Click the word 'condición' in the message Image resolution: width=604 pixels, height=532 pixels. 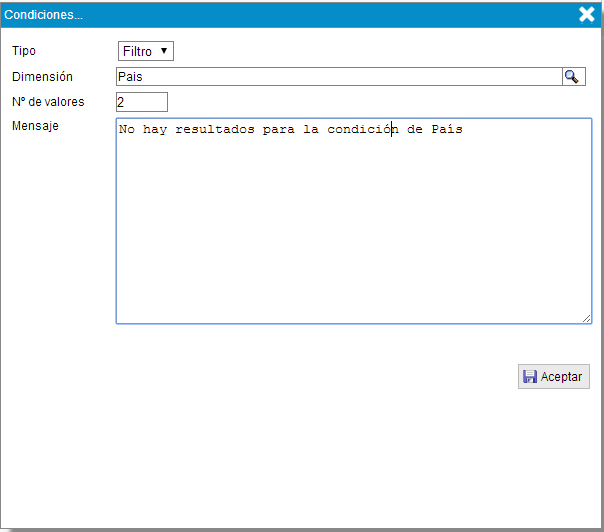click(363, 130)
